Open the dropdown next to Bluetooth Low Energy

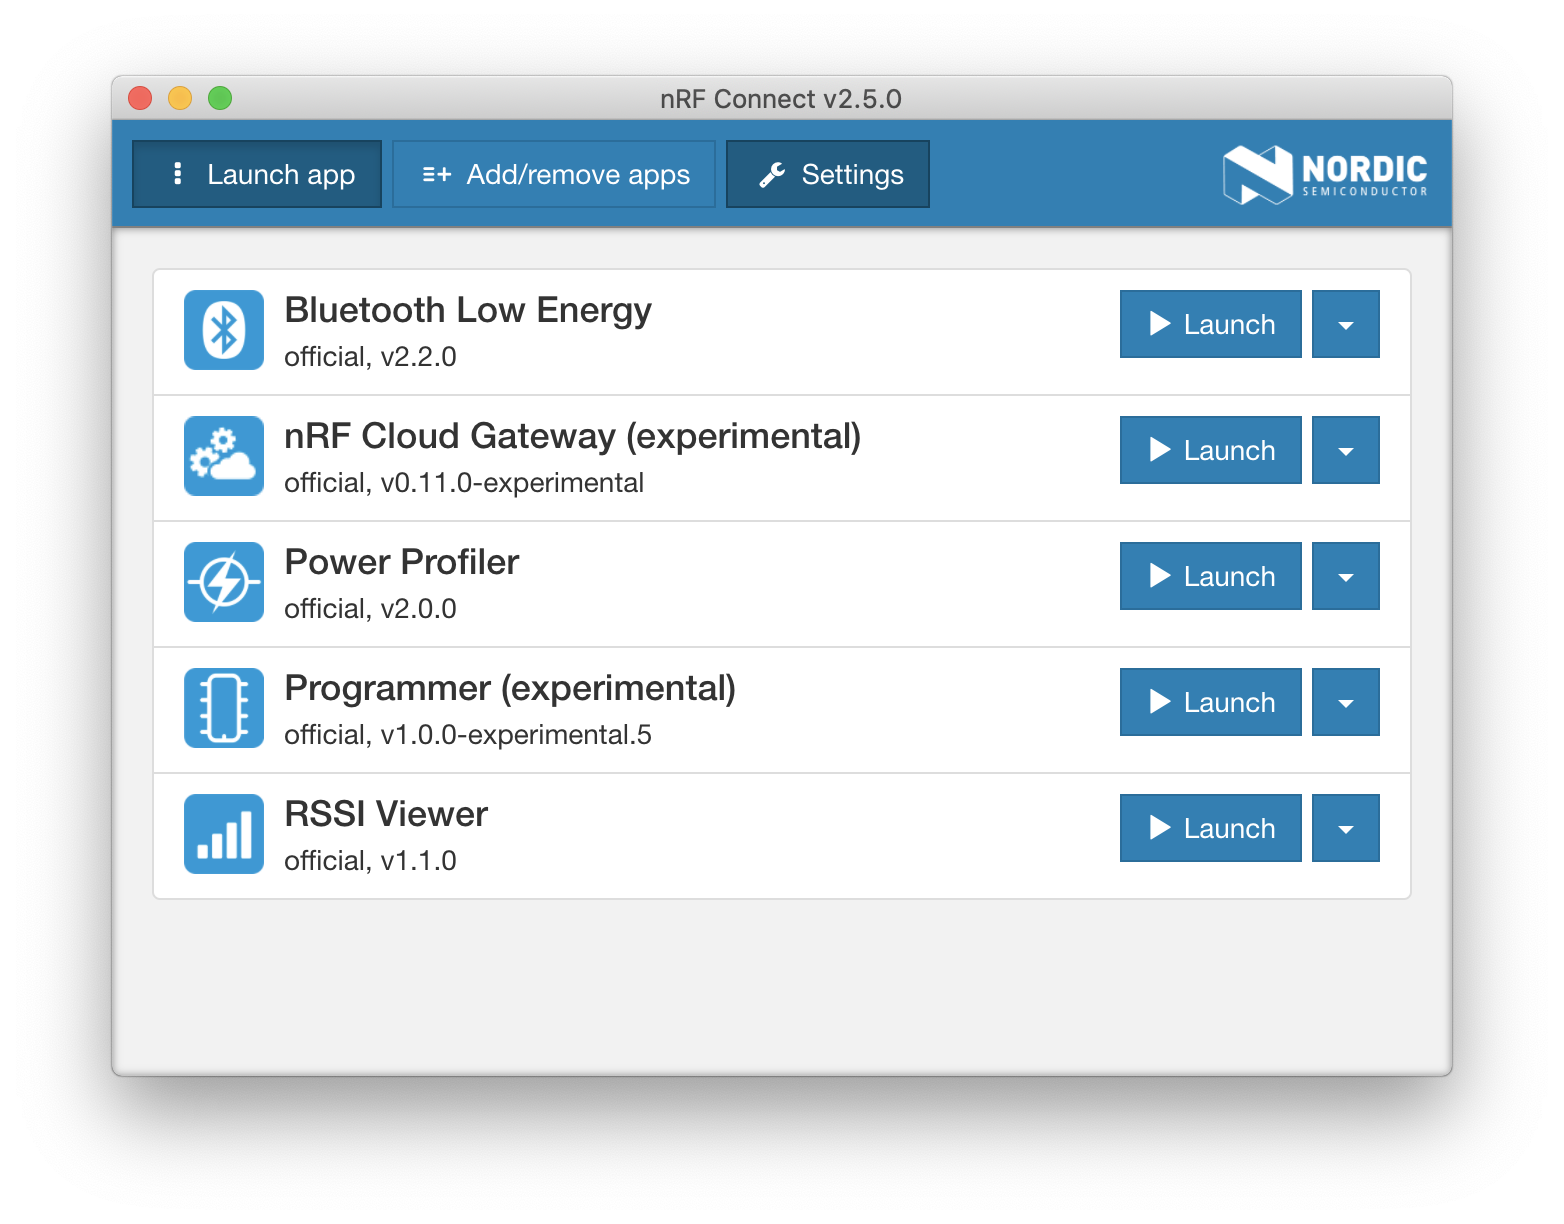pos(1345,324)
